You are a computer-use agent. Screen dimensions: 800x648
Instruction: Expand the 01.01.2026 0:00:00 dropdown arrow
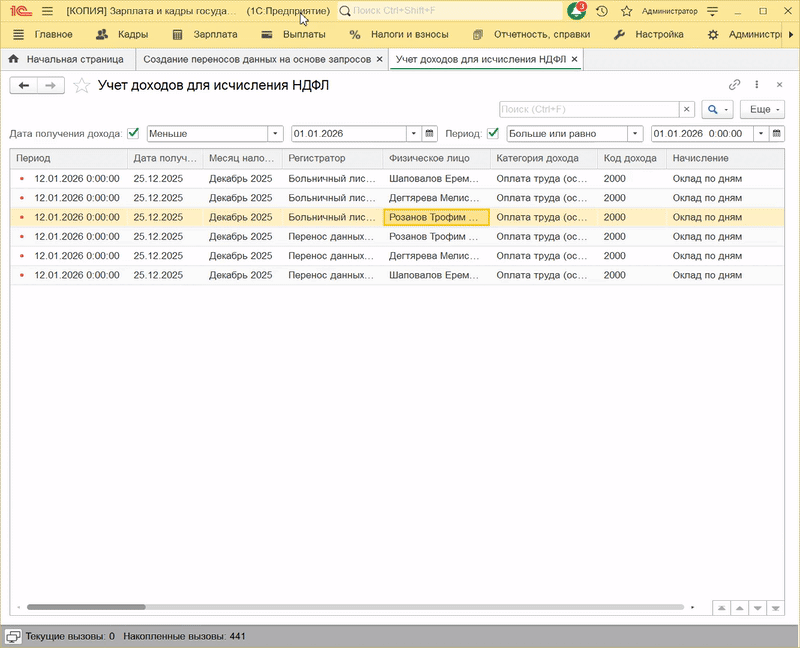tap(761, 134)
